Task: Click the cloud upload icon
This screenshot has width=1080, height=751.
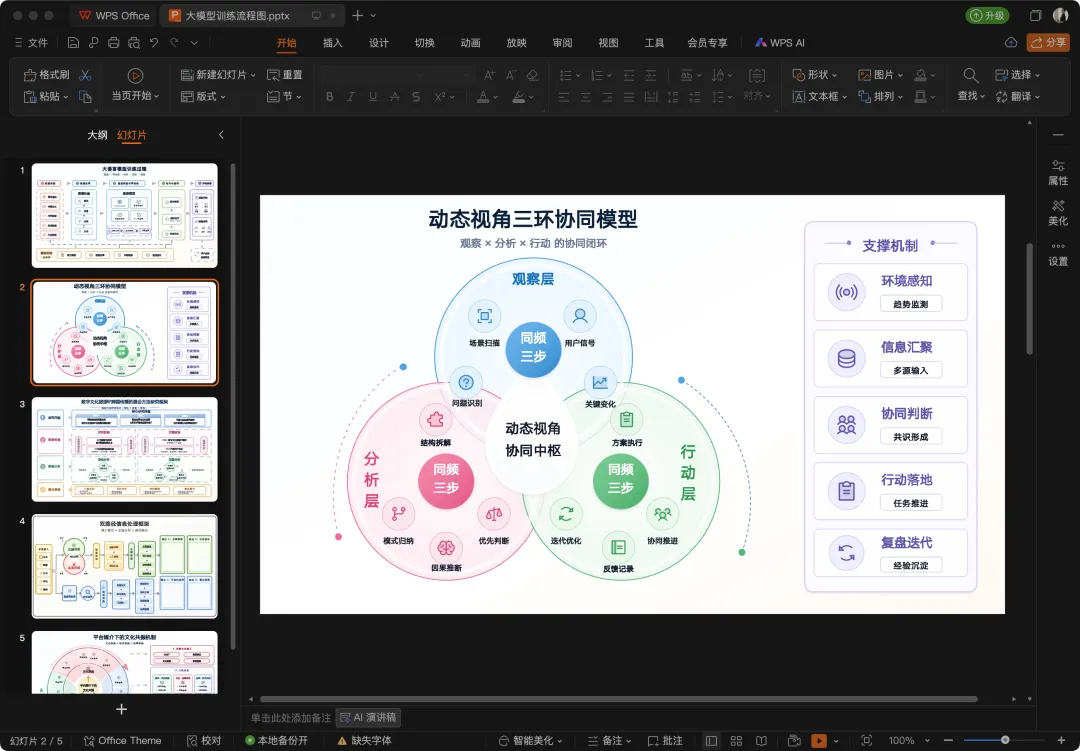Action: click(x=1010, y=43)
